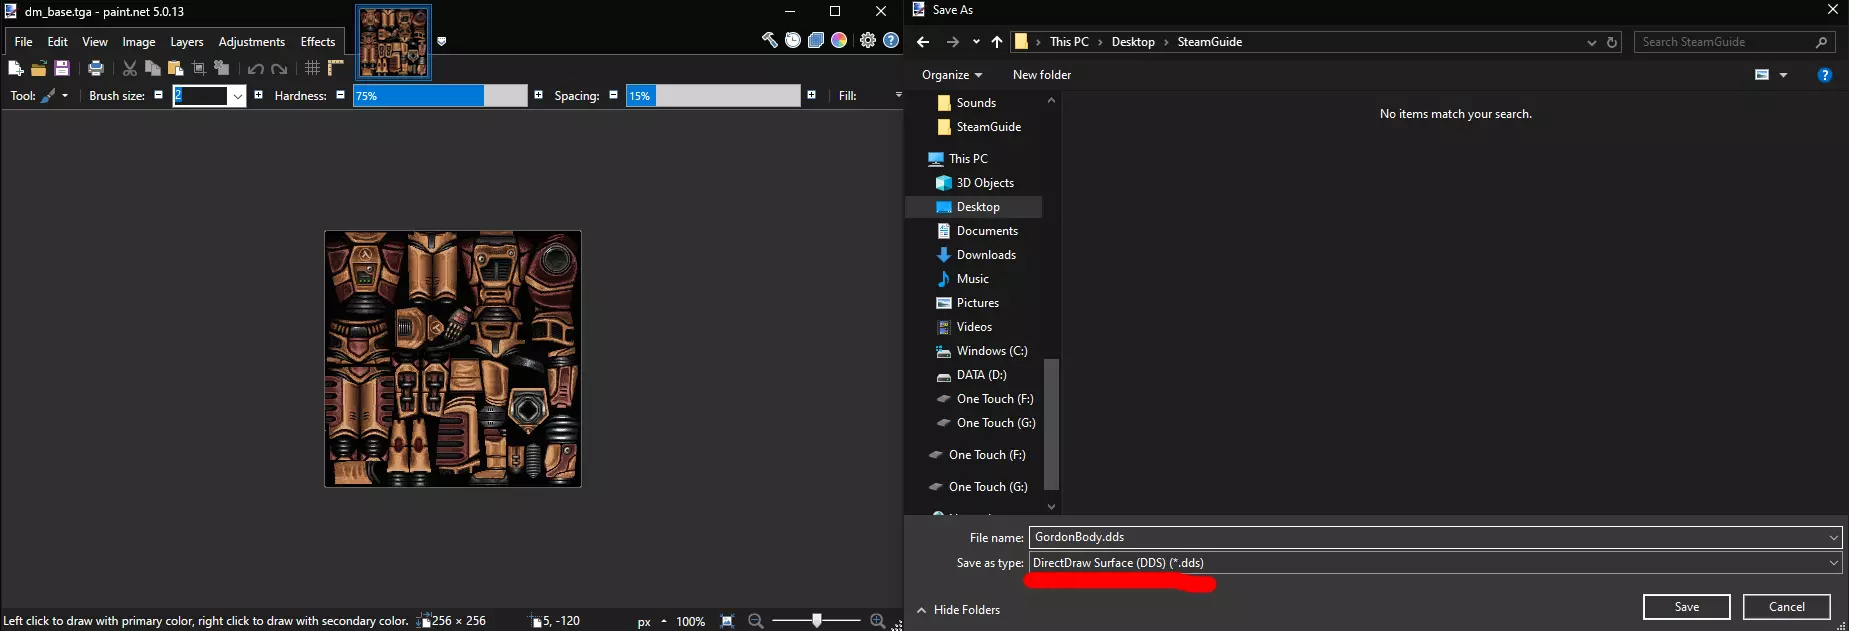Open paint.net Help question mark icon
The image size is (1849, 631).
pyautogui.click(x=891, y=40)
